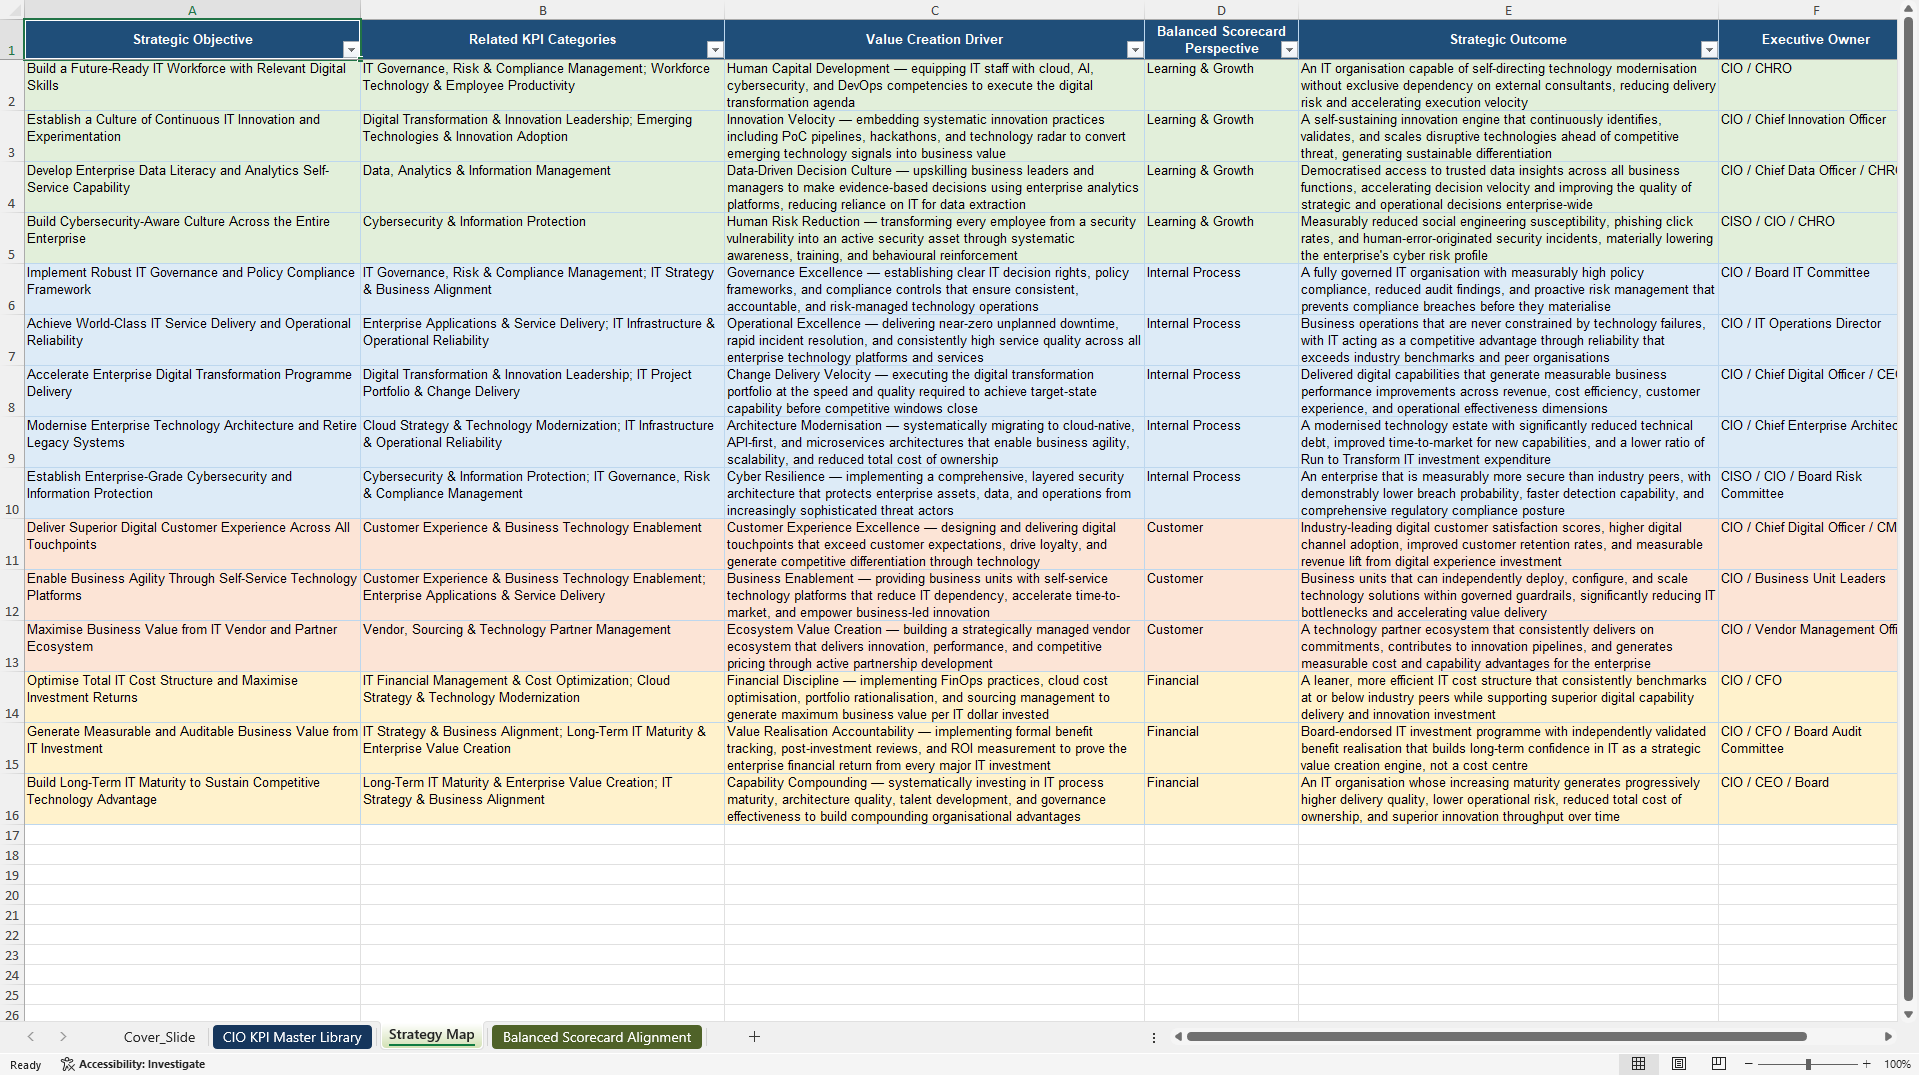Select 'Optimise Total IT Cost Structure' cell
Viewport: 1919px width, 1075px height.
click(192, 697)
